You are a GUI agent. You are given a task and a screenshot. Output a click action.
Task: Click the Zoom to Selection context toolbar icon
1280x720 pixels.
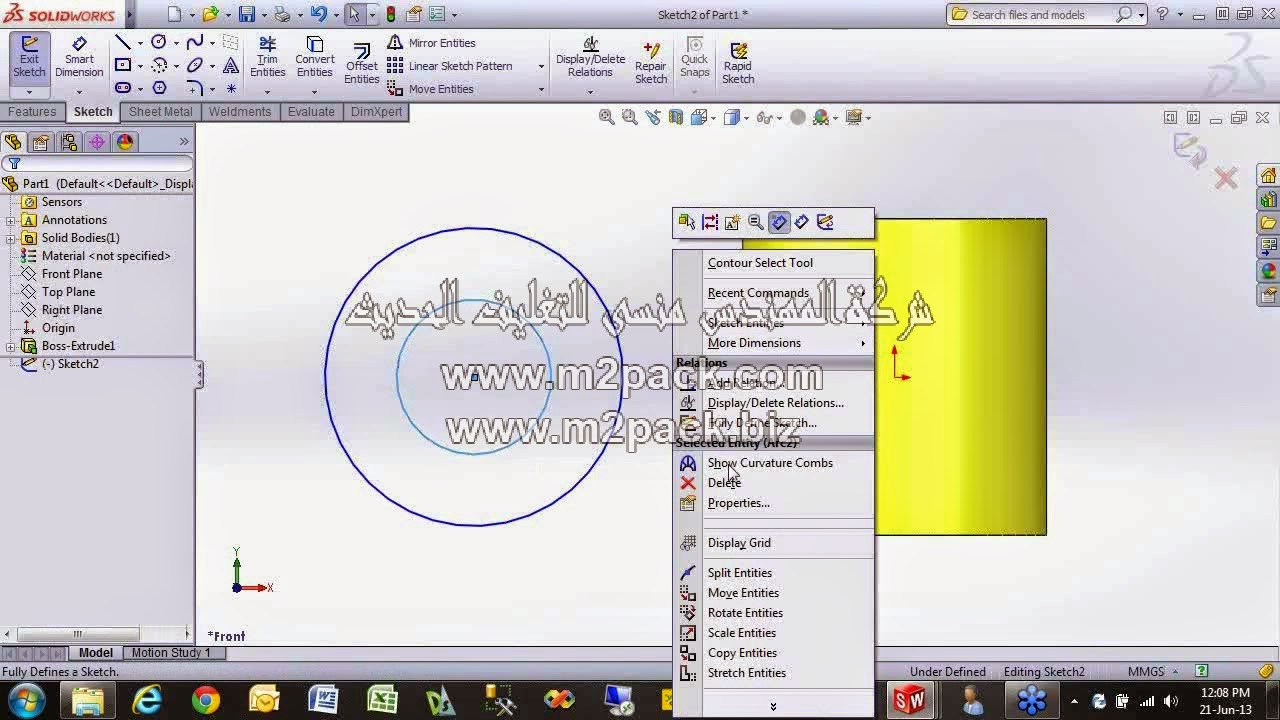click(x=756, y=222)
